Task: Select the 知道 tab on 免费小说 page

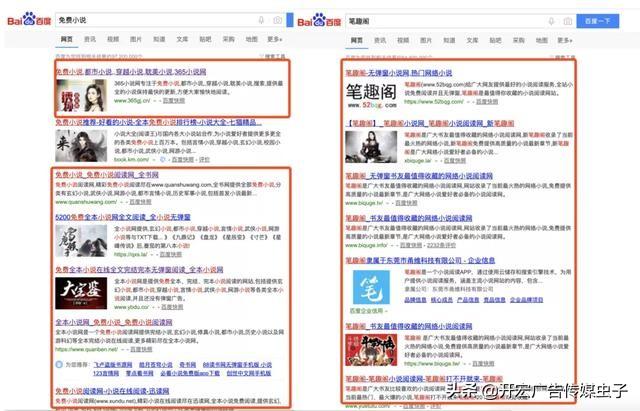Action: coord(159,39)
